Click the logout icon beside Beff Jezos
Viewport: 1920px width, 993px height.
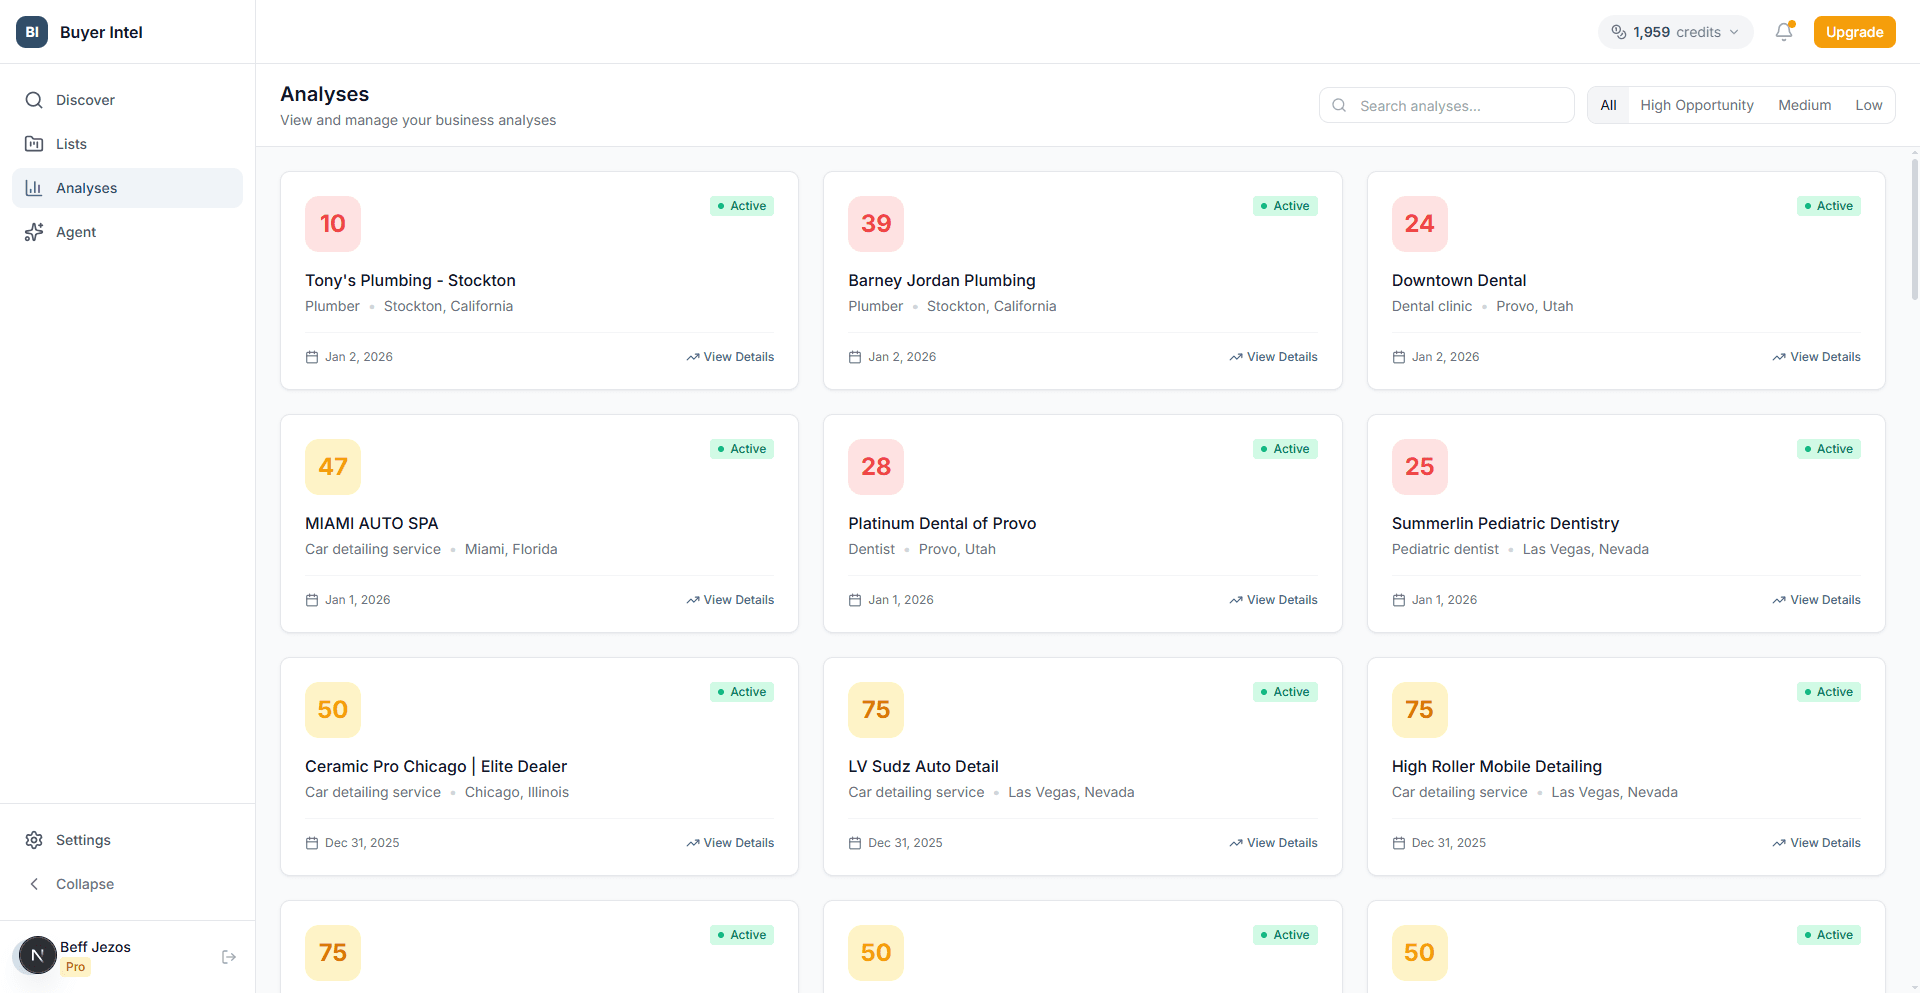229,957
